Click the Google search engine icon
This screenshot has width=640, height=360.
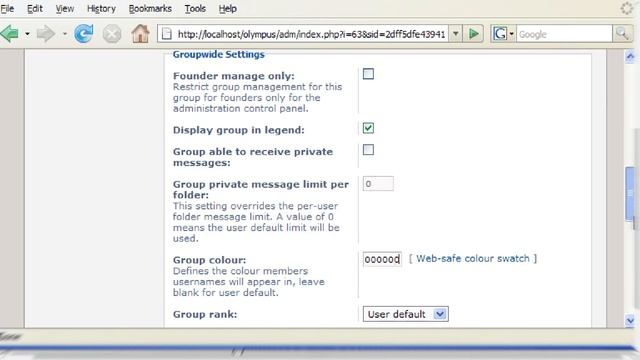tap(500, 34)
